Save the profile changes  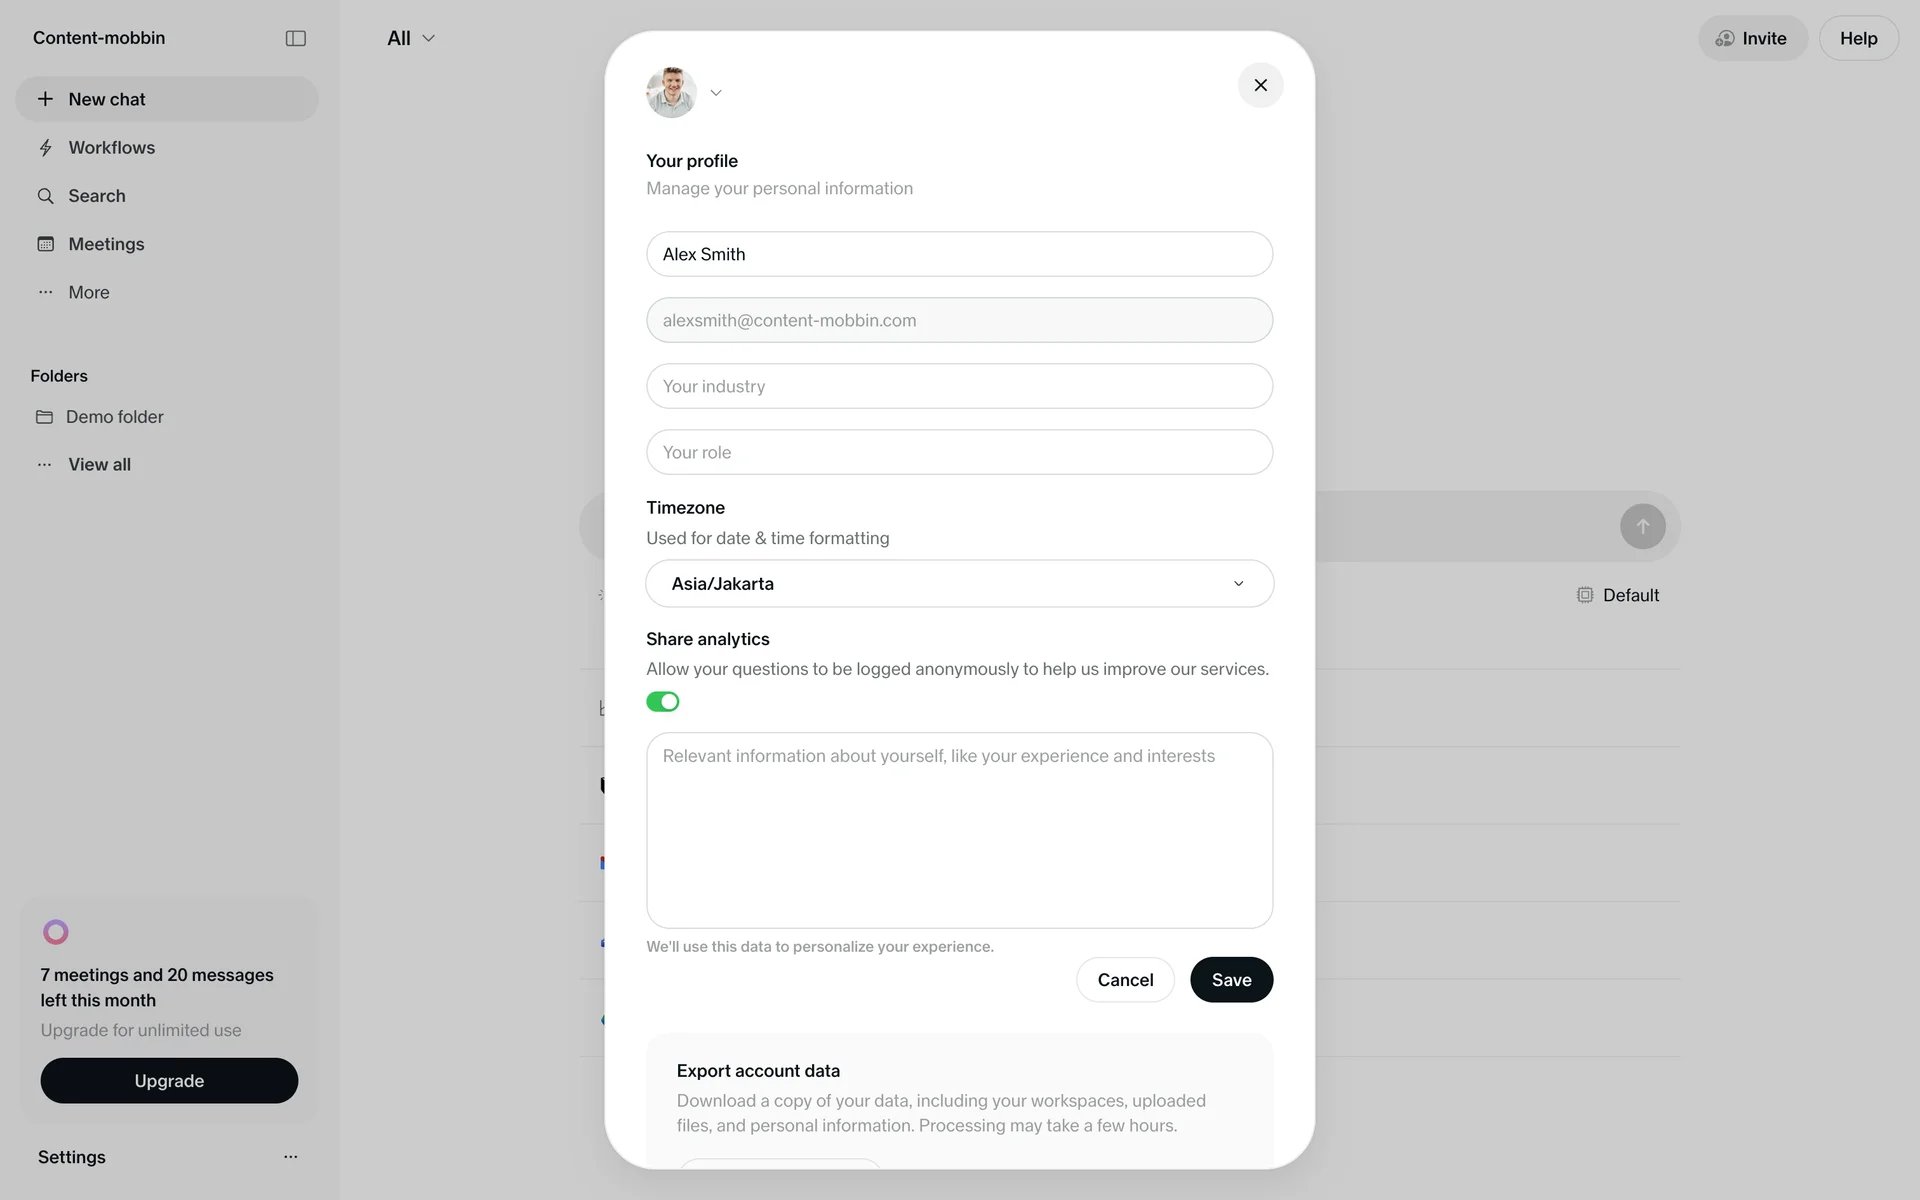pos(1231,980)
